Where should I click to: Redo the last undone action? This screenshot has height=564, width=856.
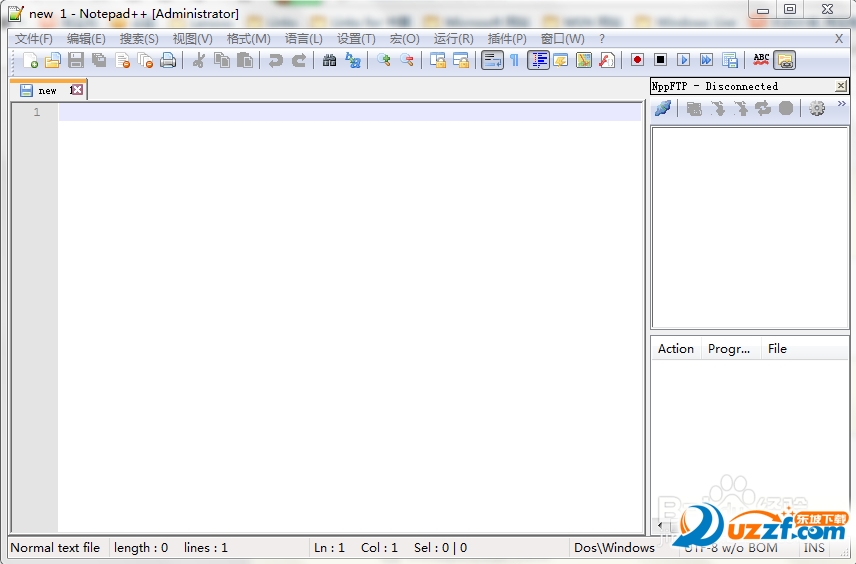(x=299, y=60)
